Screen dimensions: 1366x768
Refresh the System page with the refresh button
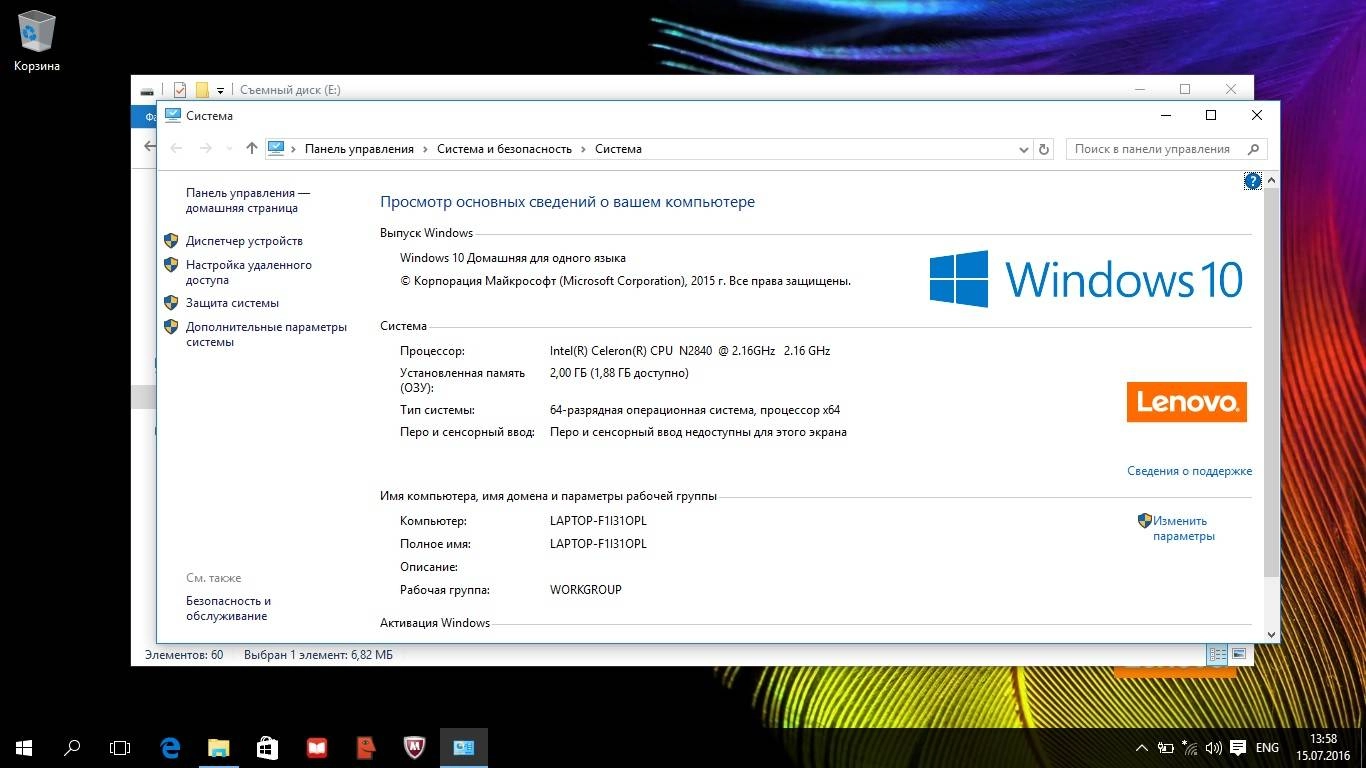click(x=1044, y=149)
